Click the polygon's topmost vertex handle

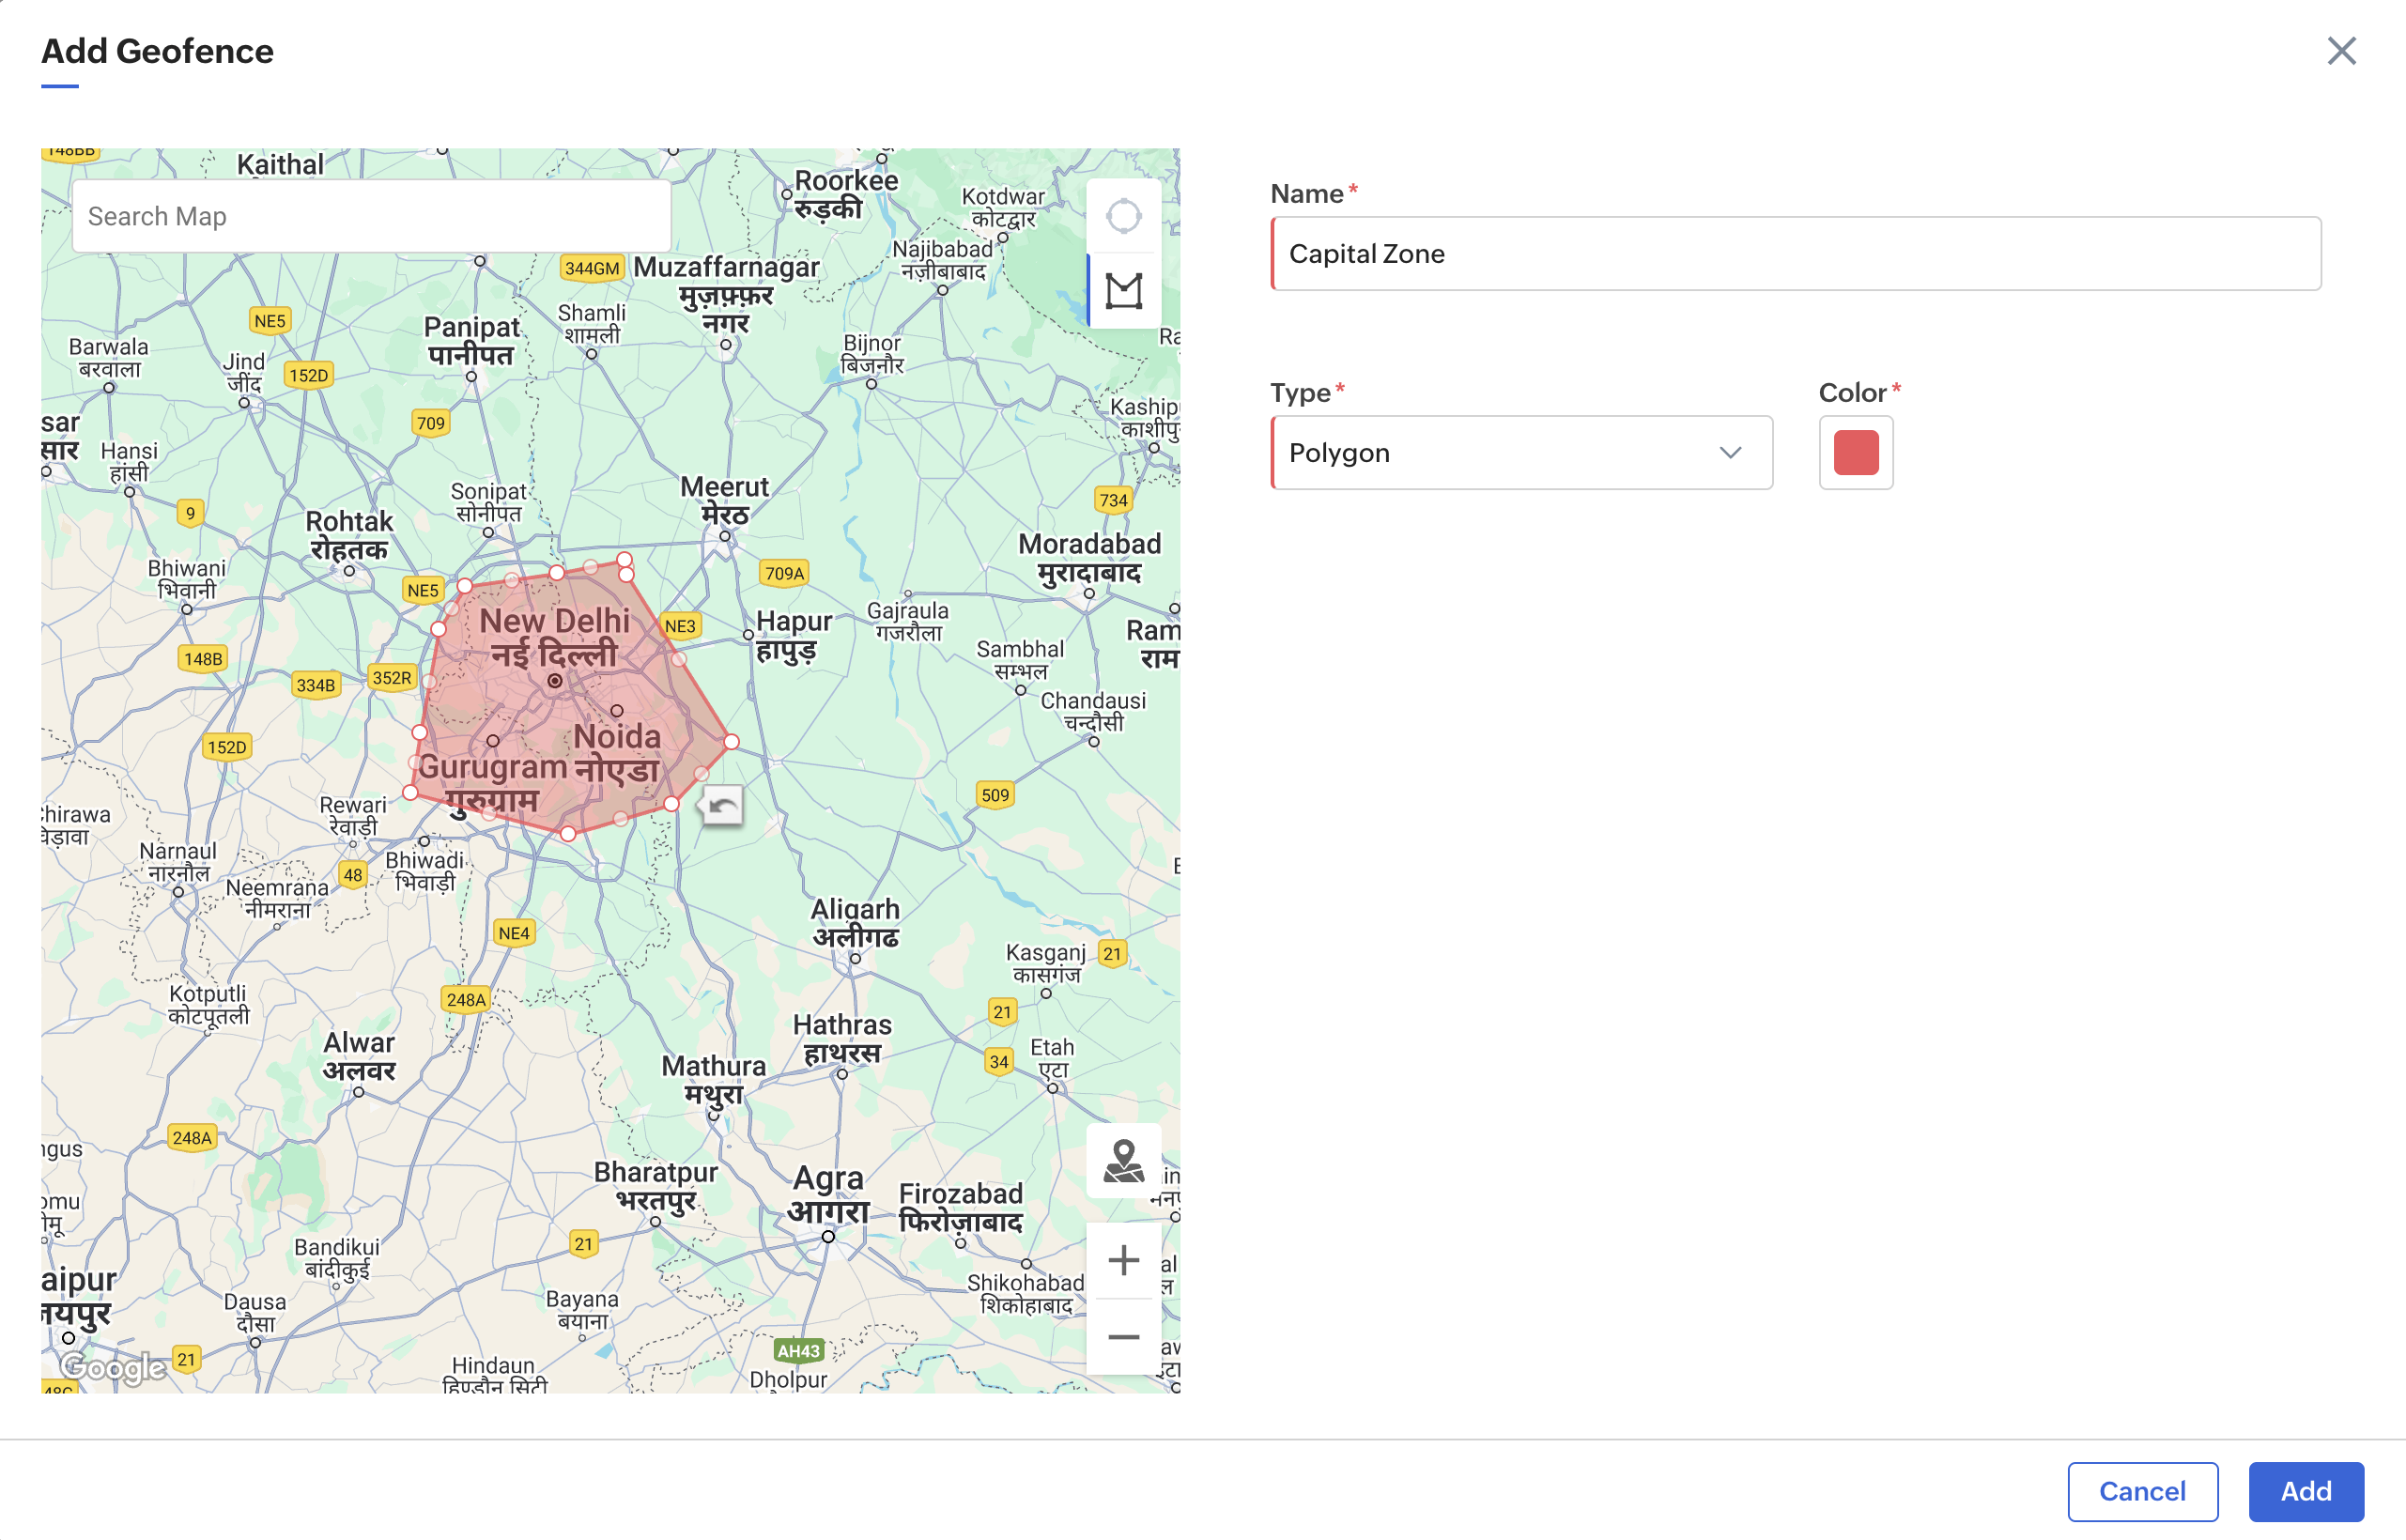point(625,559)
